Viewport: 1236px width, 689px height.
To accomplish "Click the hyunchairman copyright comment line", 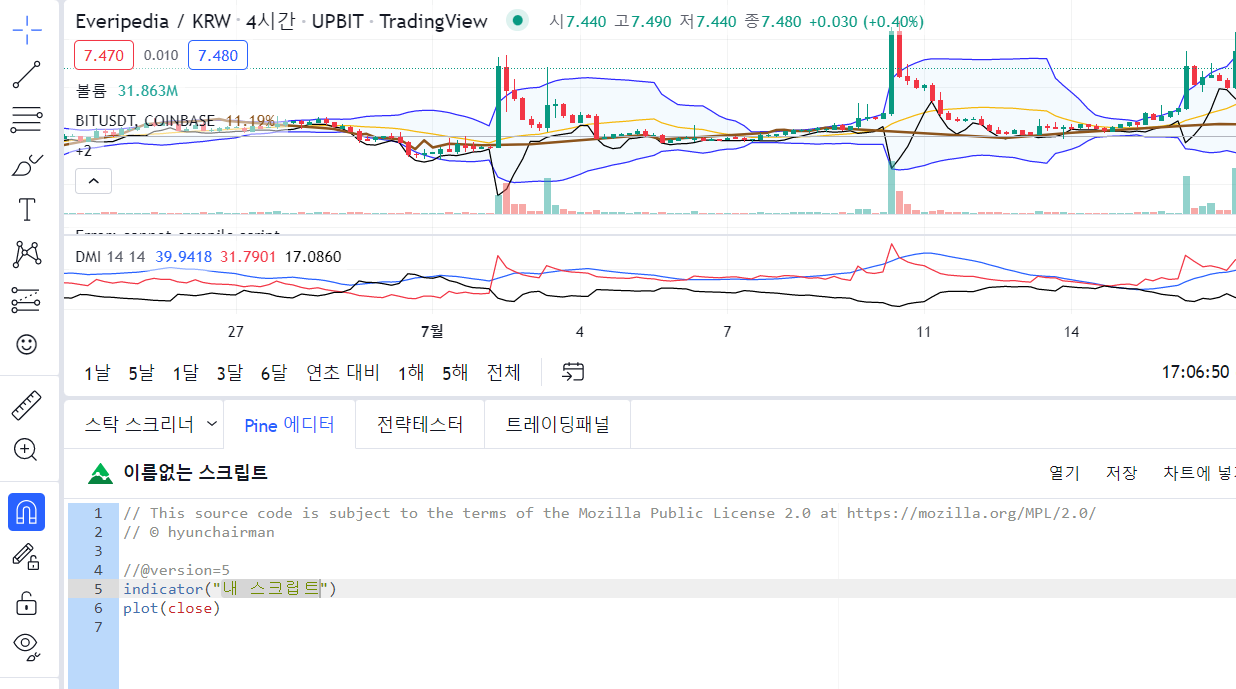I will [198, 532].
